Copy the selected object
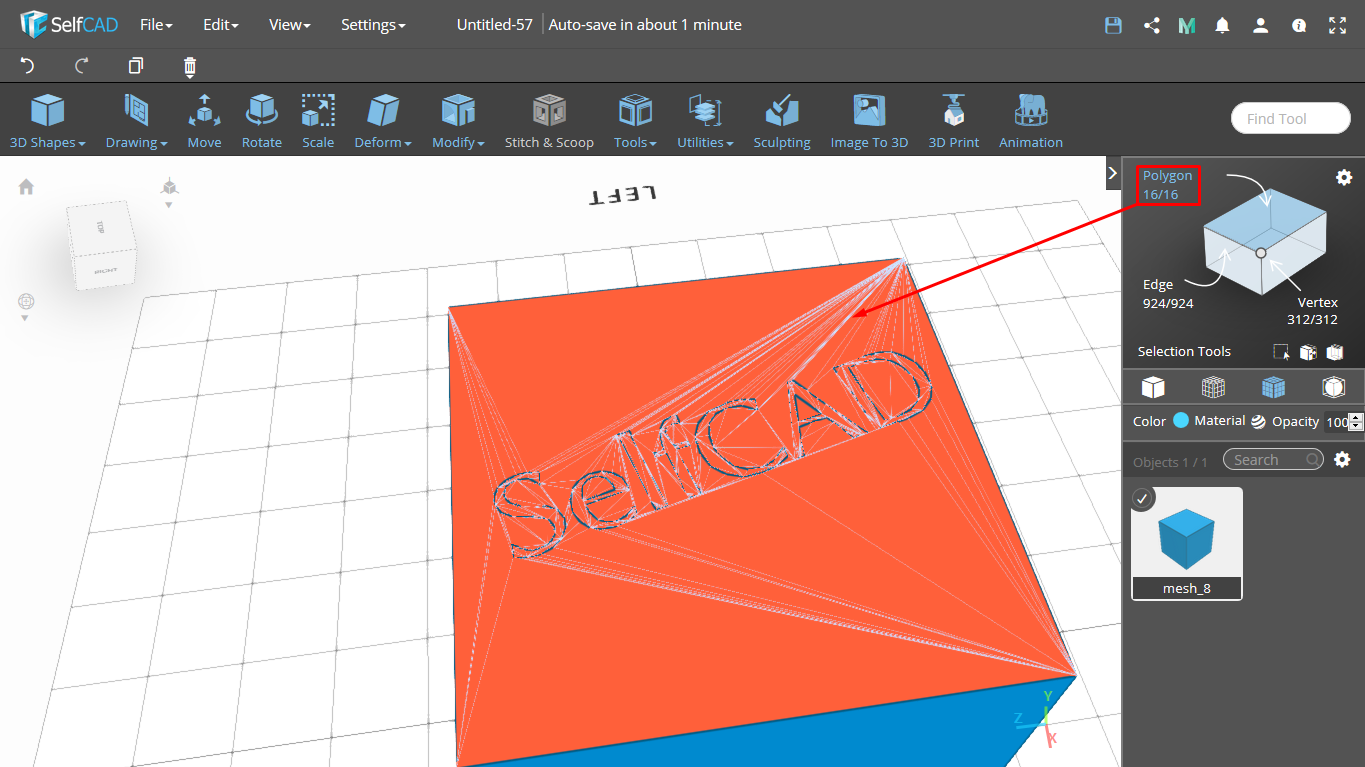This screenshot has width=1365, height=767. pos(136,66)
